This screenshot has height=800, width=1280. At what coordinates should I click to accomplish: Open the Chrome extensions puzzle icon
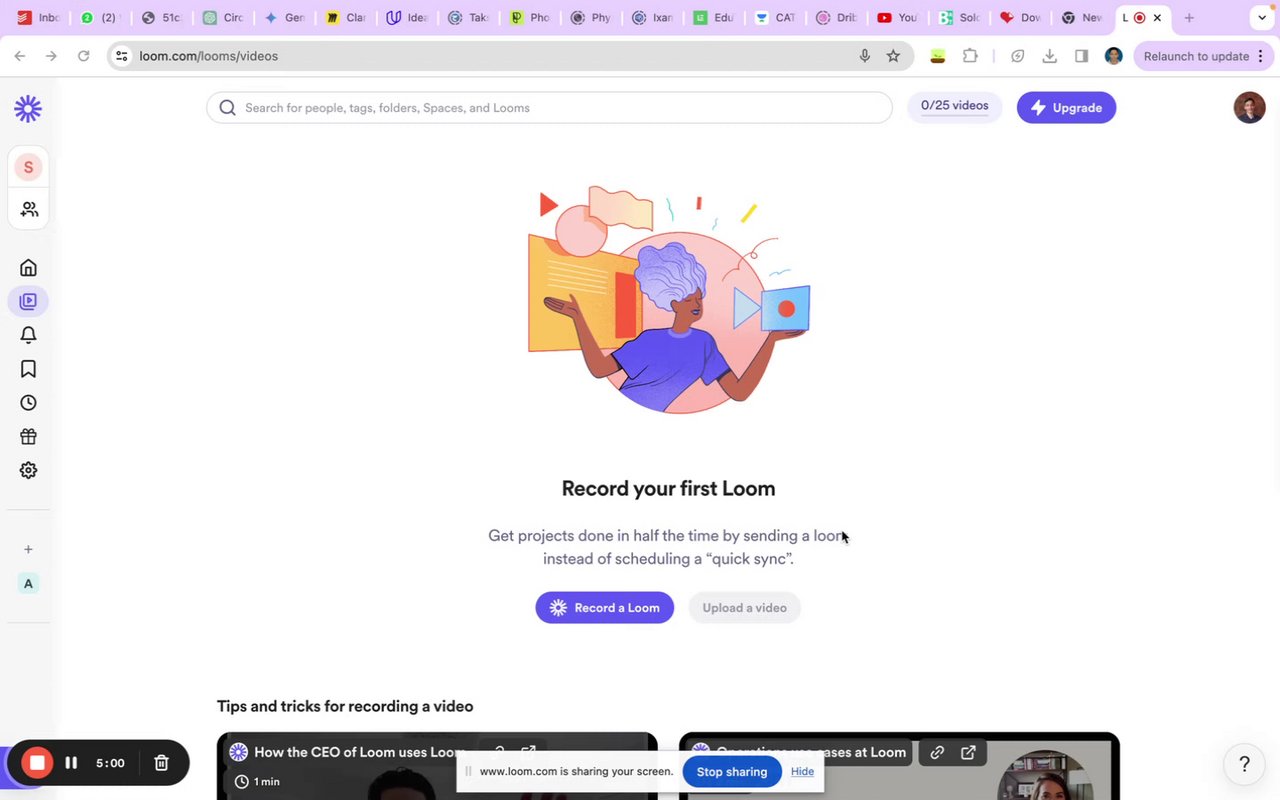(x=970, y=56)
